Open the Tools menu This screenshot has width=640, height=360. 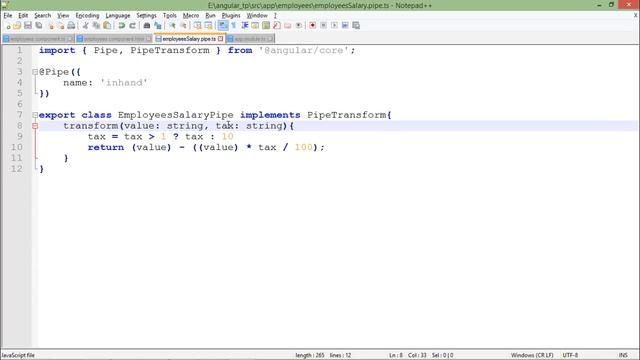pyautogui.click(x=169, y=16)
